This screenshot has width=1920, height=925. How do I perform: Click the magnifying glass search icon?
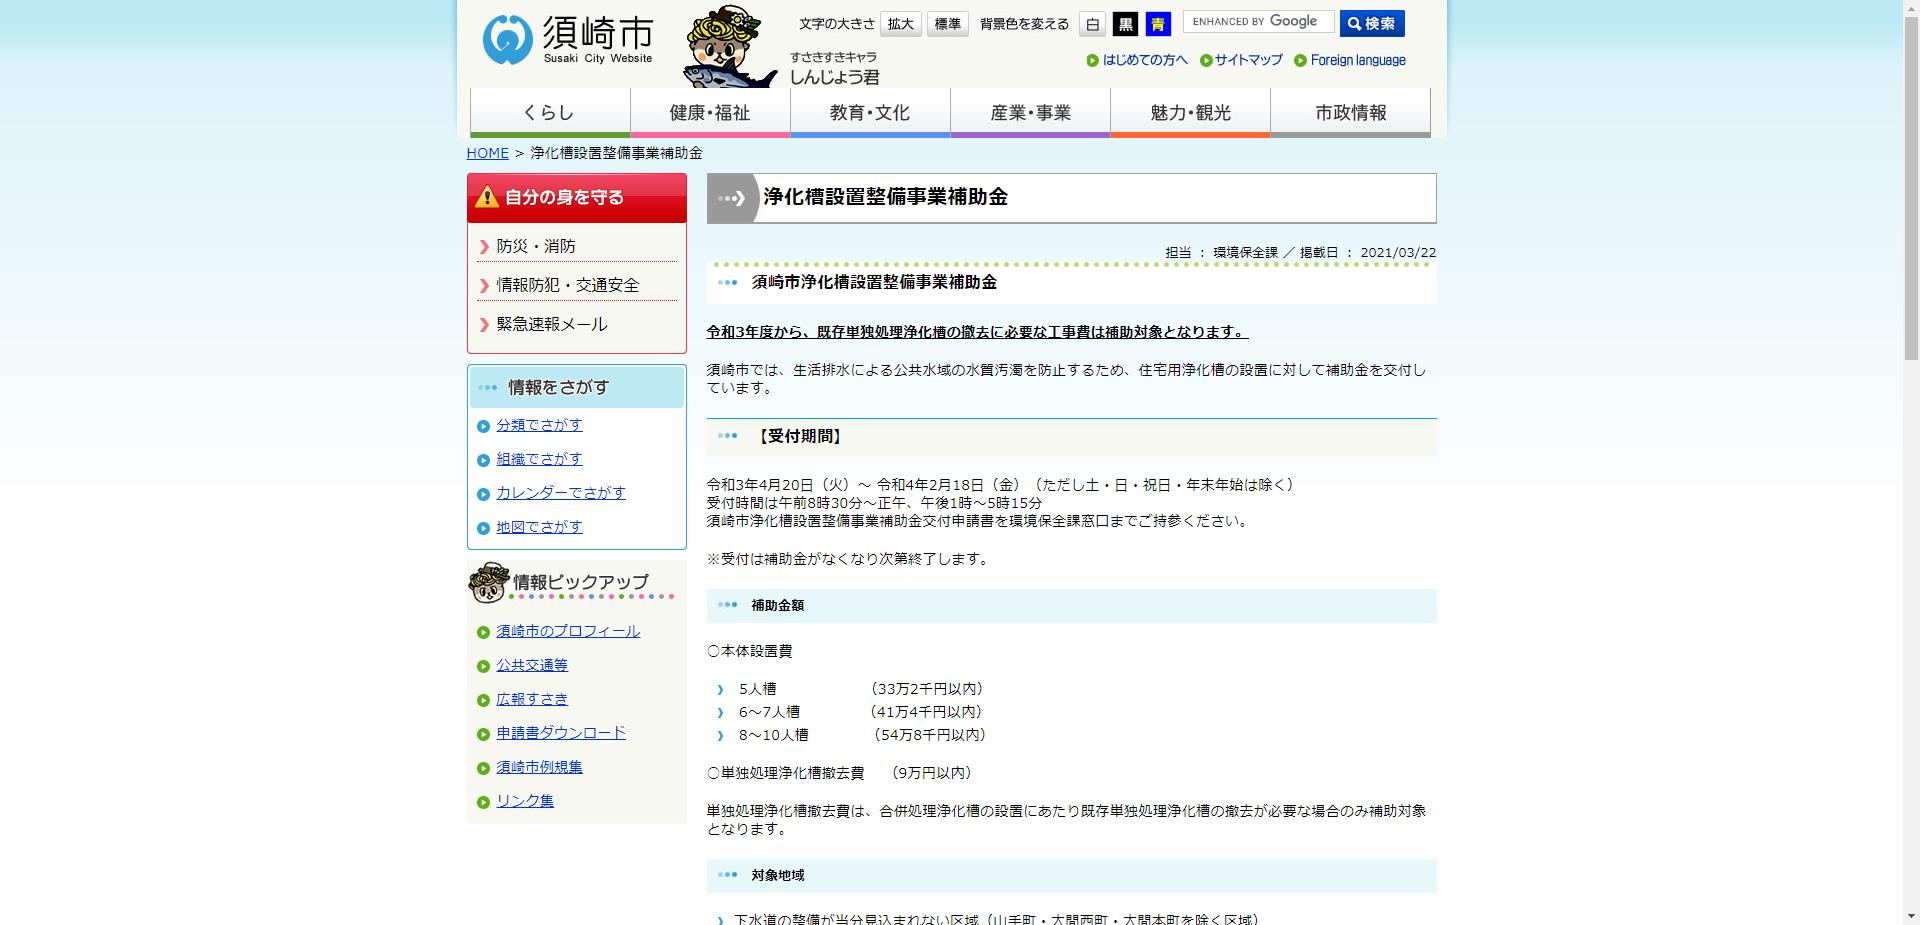click(x=1352, y=22)
